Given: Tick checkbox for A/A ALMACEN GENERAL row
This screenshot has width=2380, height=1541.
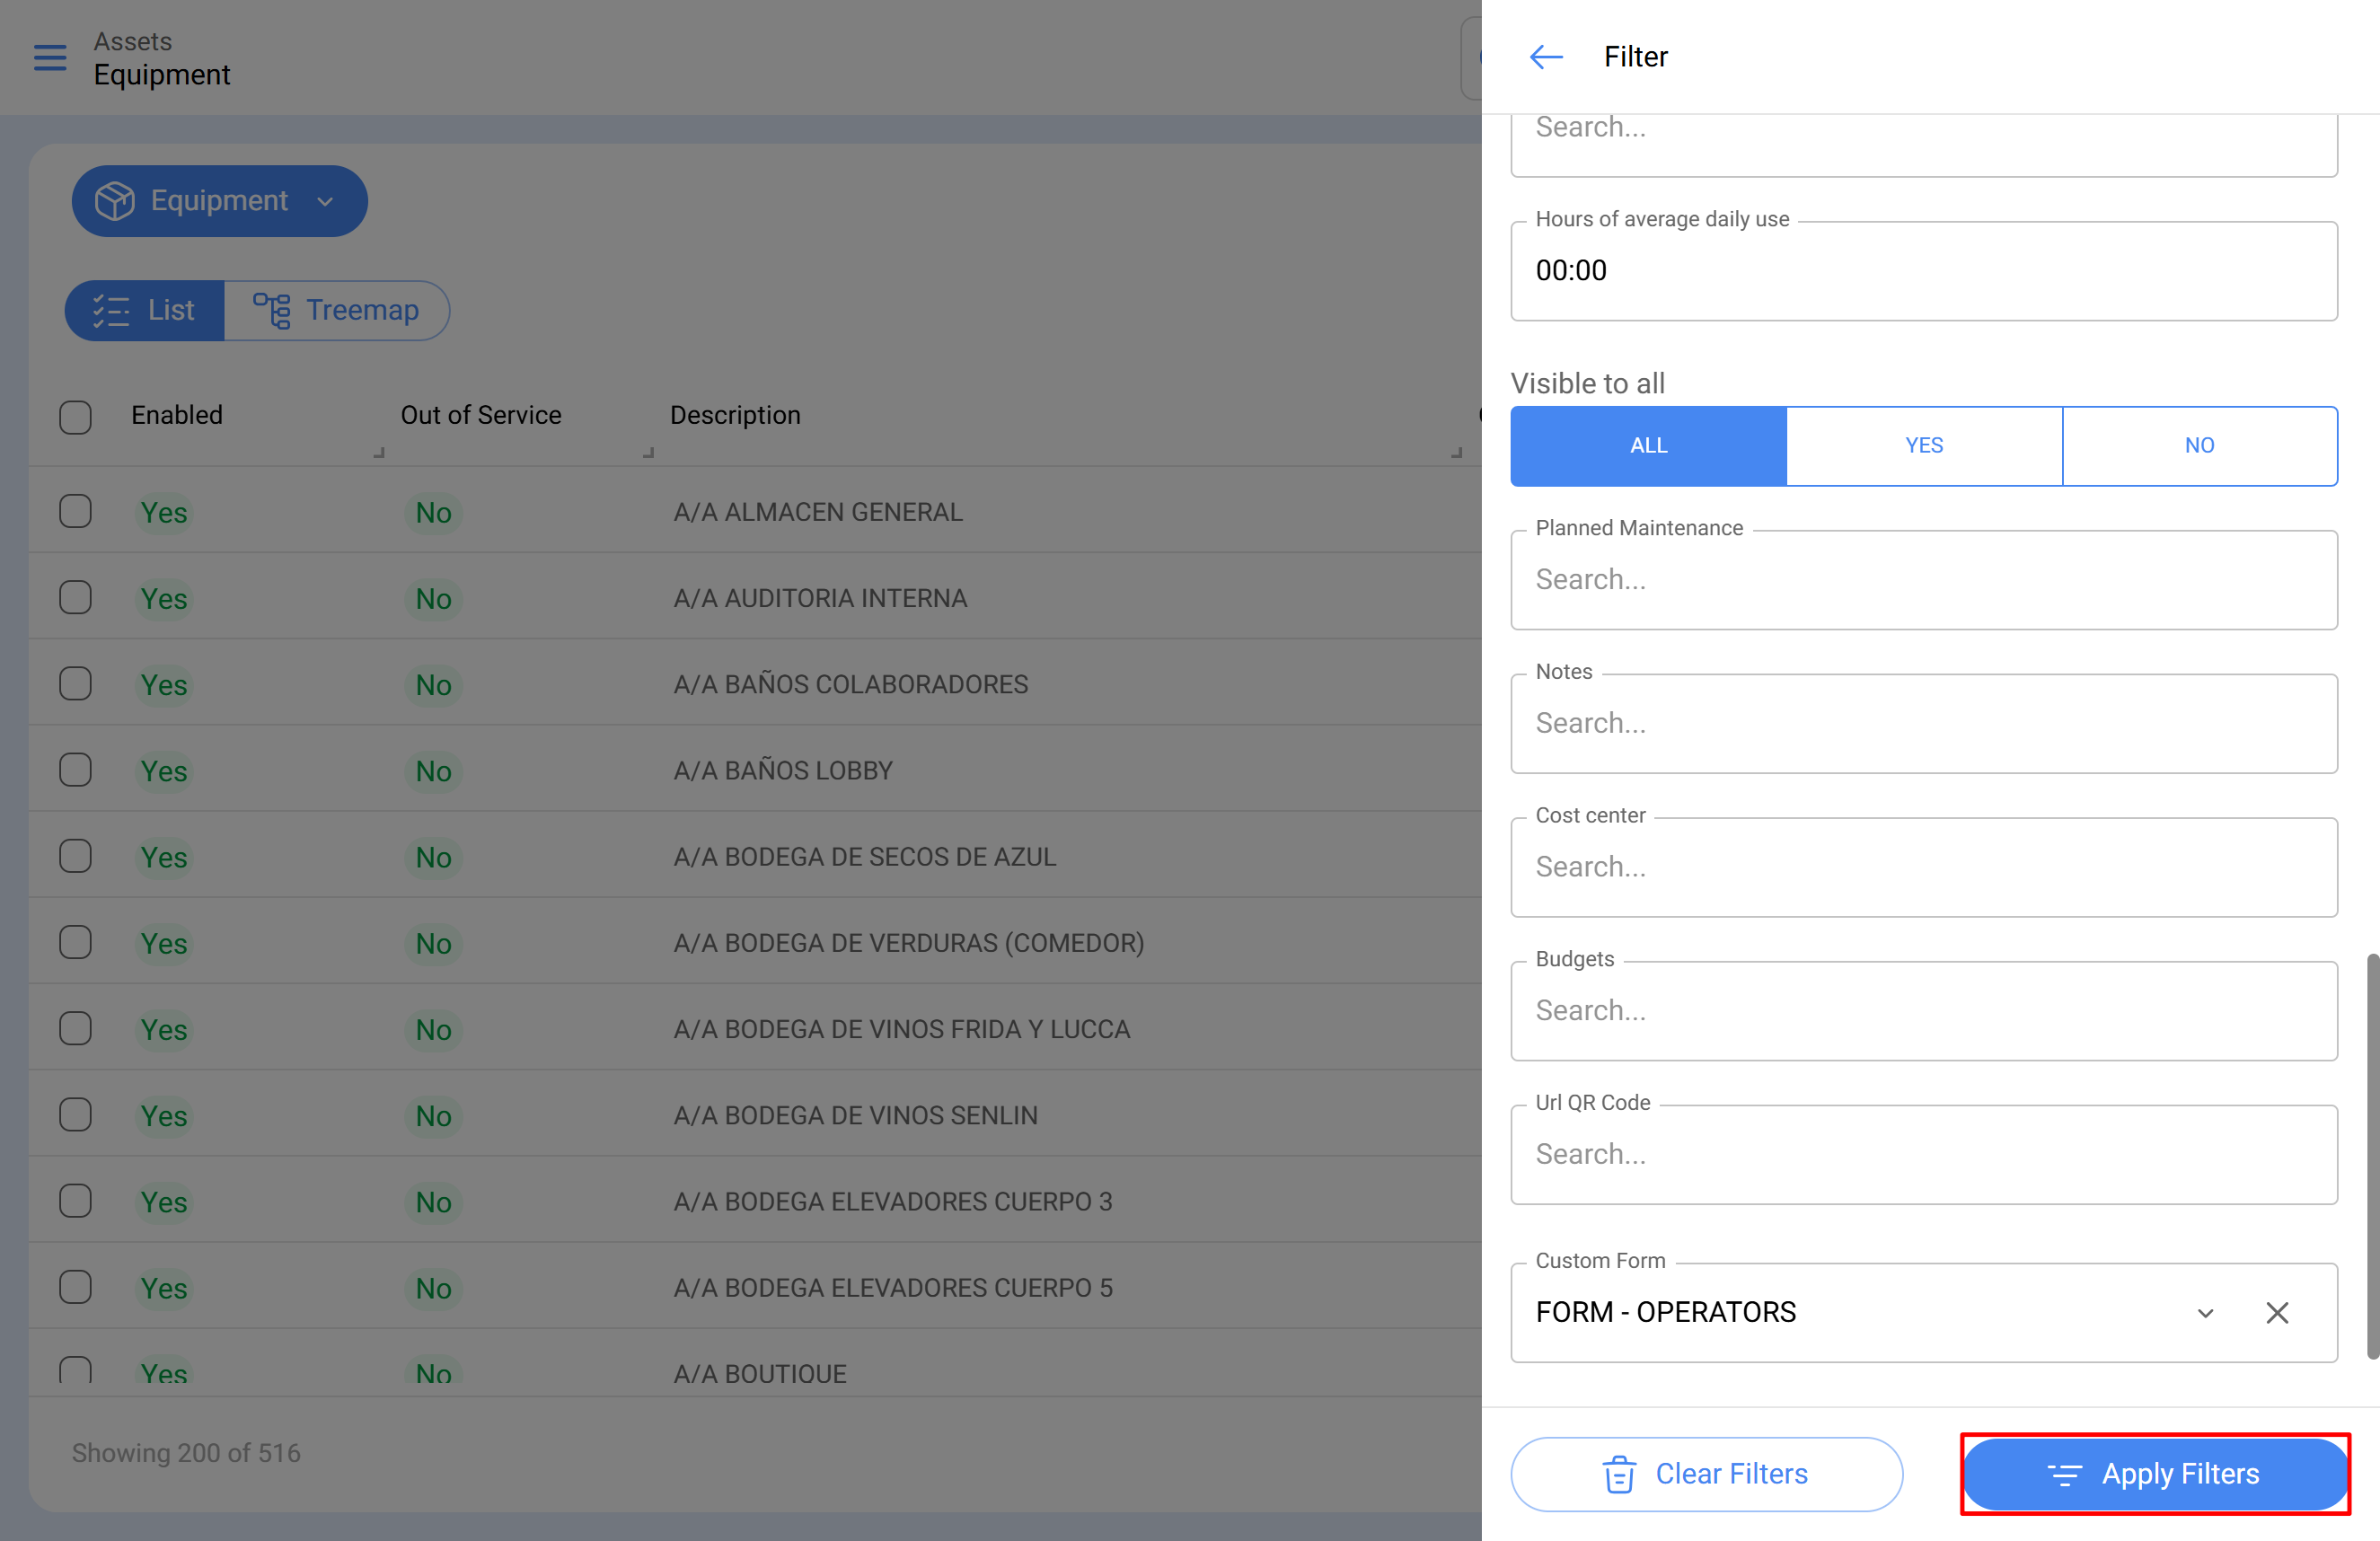Looking at the screenshot, I should (75, 512).
